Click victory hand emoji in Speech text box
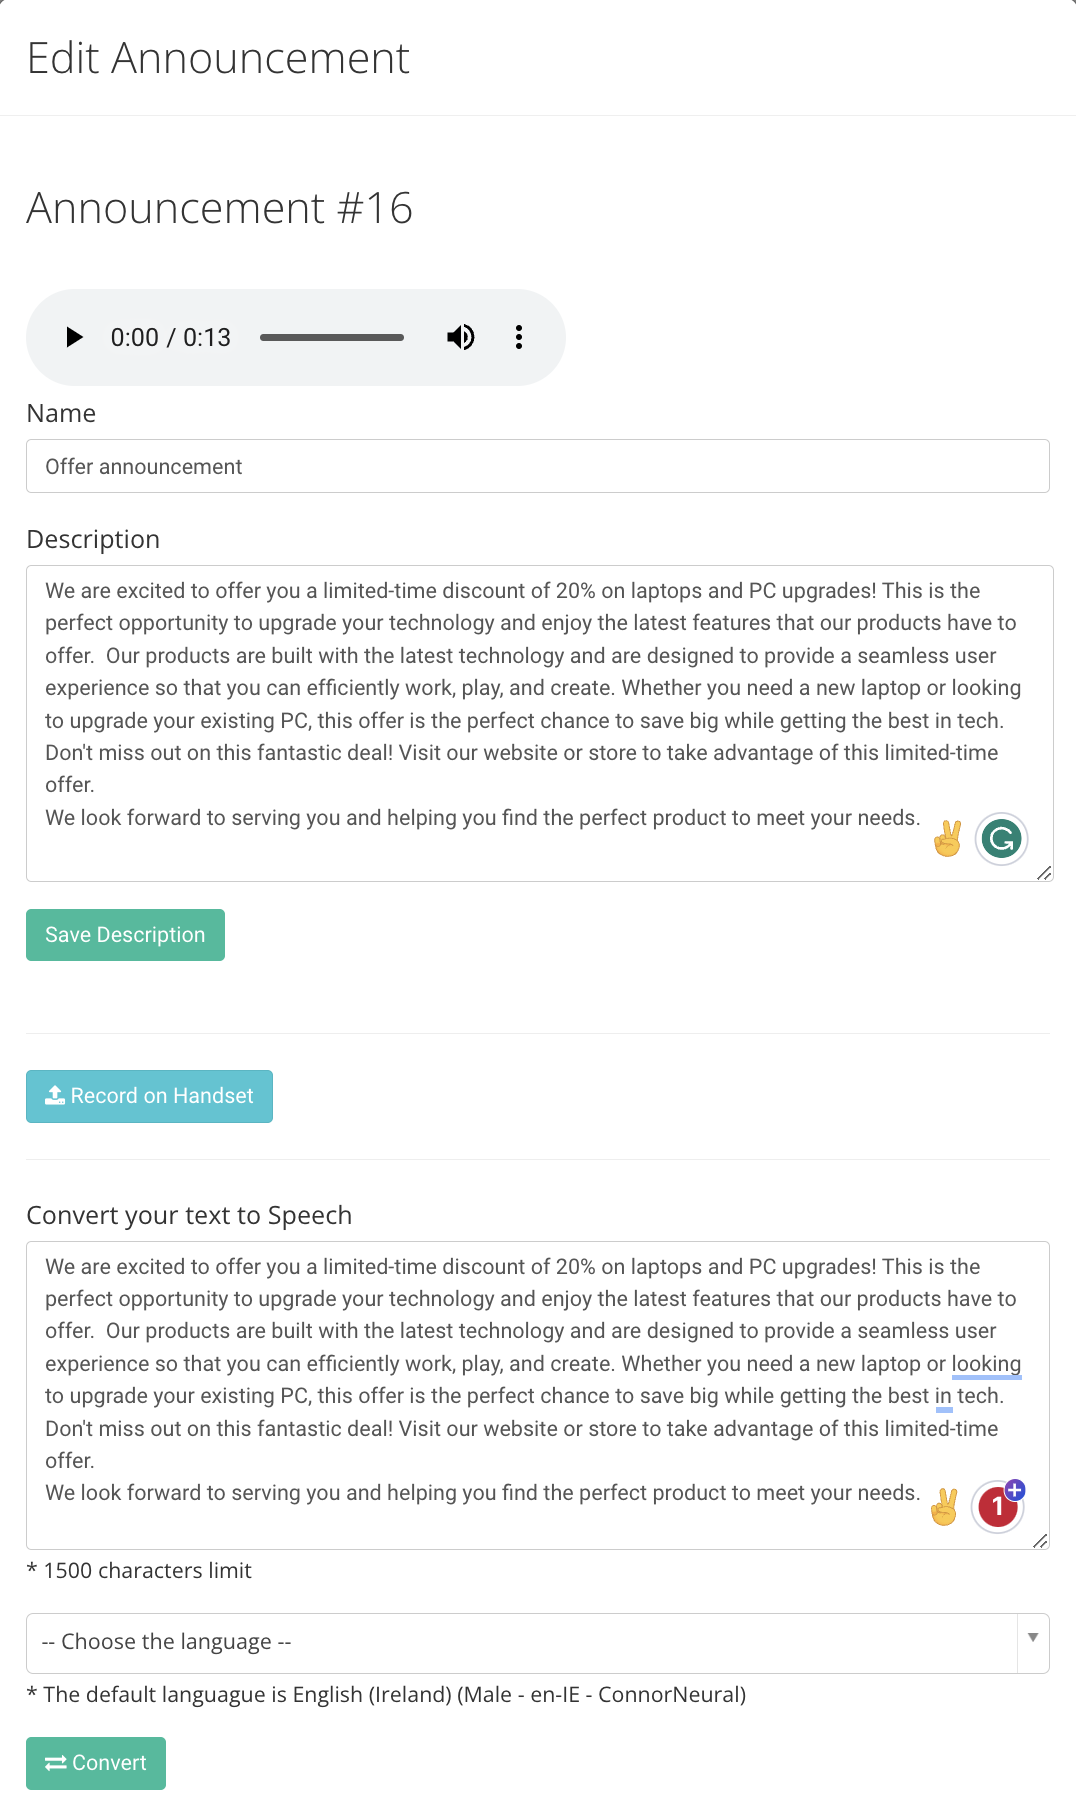Screen dimensions: 1076x1808 tap(944, 1507)
